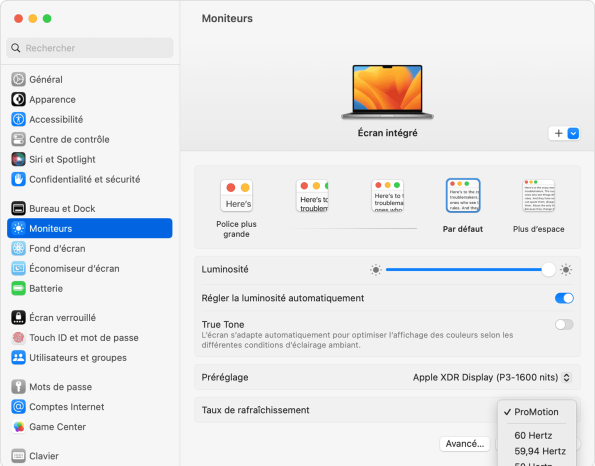Adjust the Luminosité slider knob
This screenshot has width=595, height=466.
548,270
